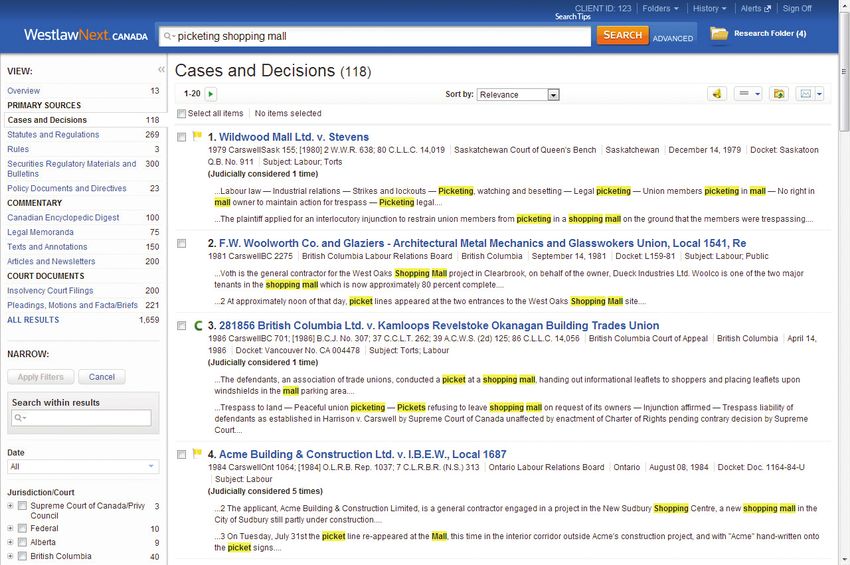Open Advanced search link
The image size is (850, 565).
672,38
